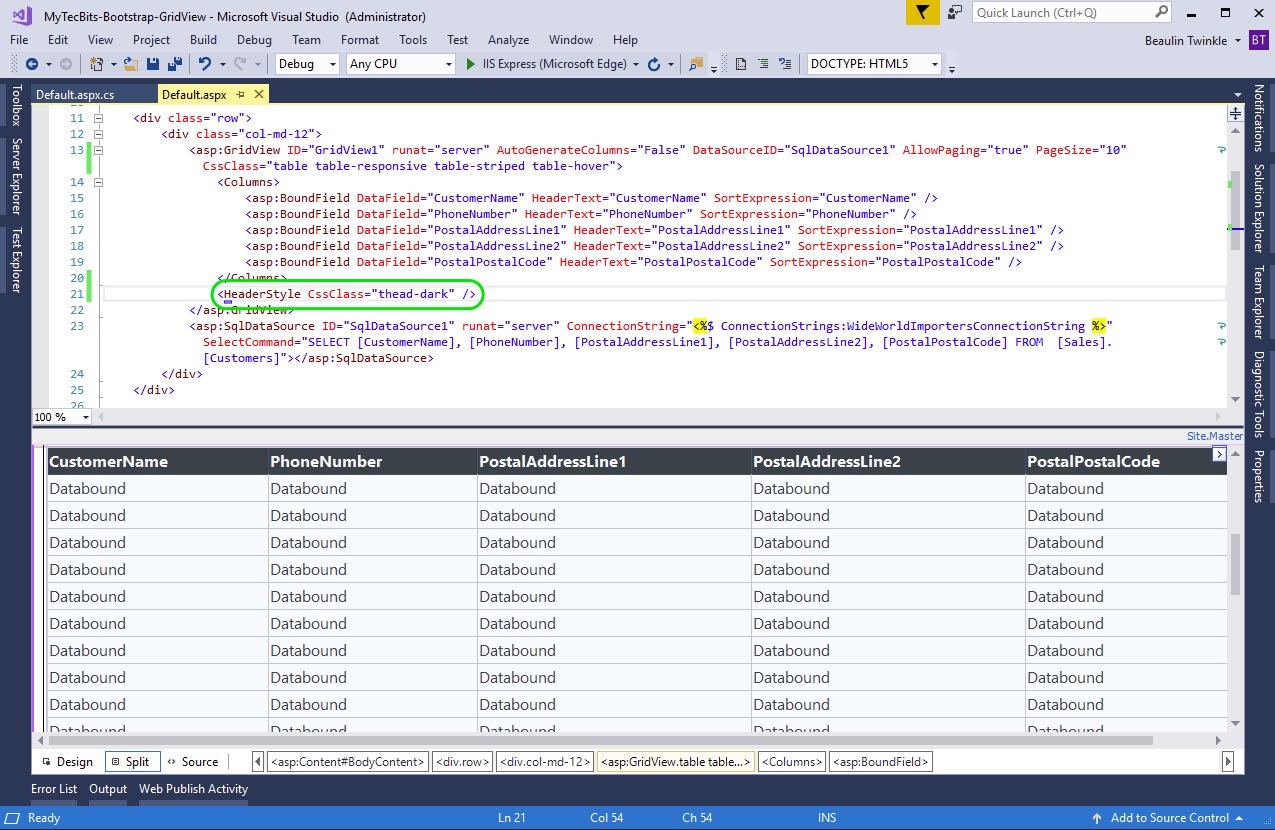Open the Site.Master link in design view
This screenshot has height=830, width=1275.
(1214, 435)
